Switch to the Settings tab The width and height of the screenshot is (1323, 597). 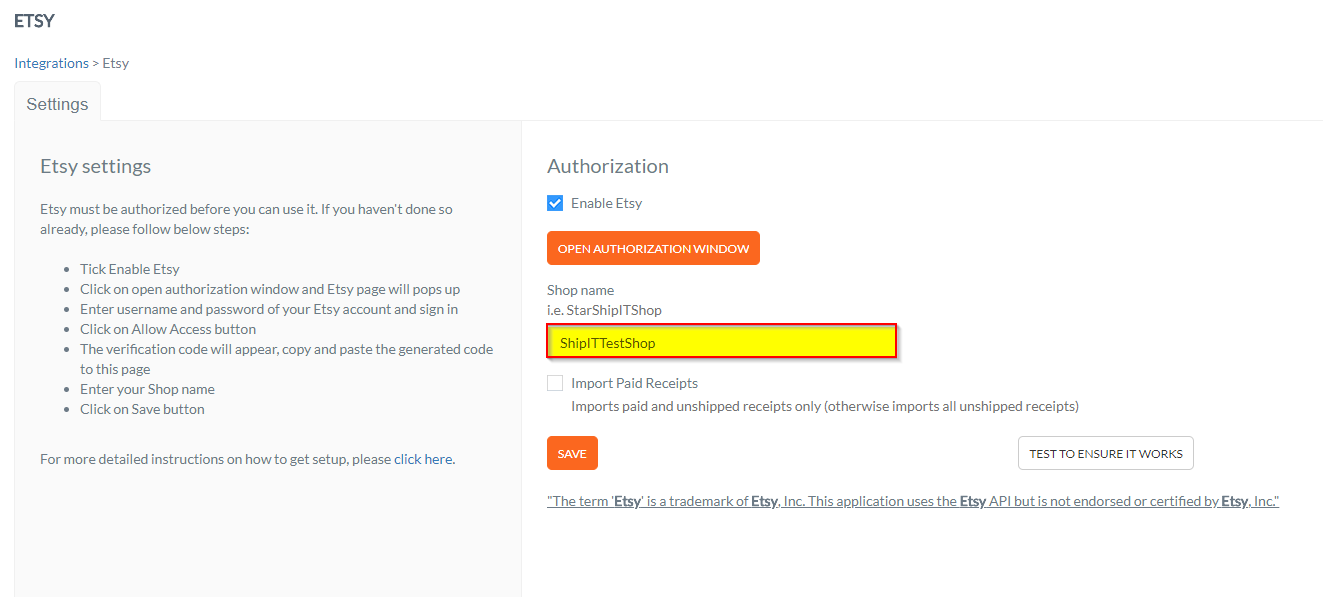click(x=57, y=104)
